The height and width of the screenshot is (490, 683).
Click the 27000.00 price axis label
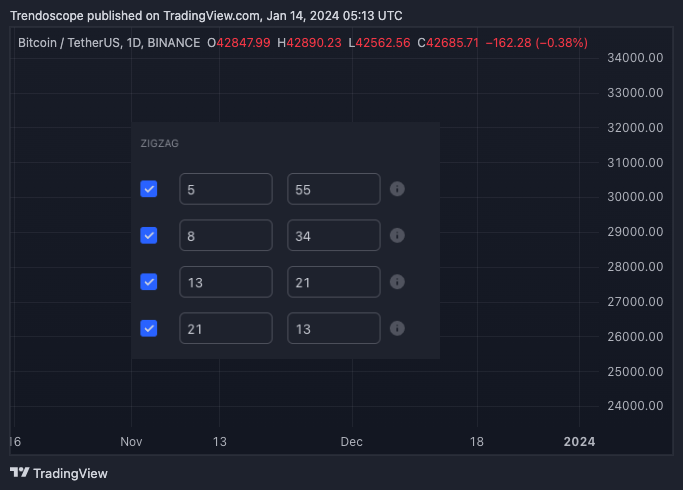pyautogui.click(x=635, y=301)
